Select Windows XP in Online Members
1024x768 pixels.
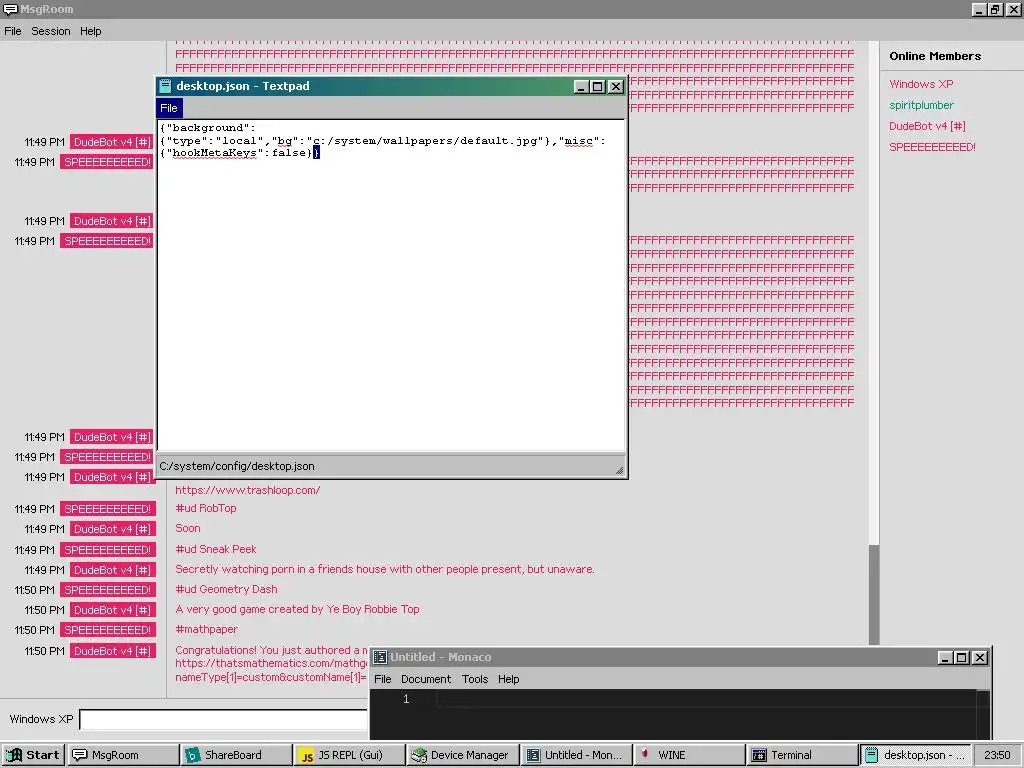click(x=921, y=84)
